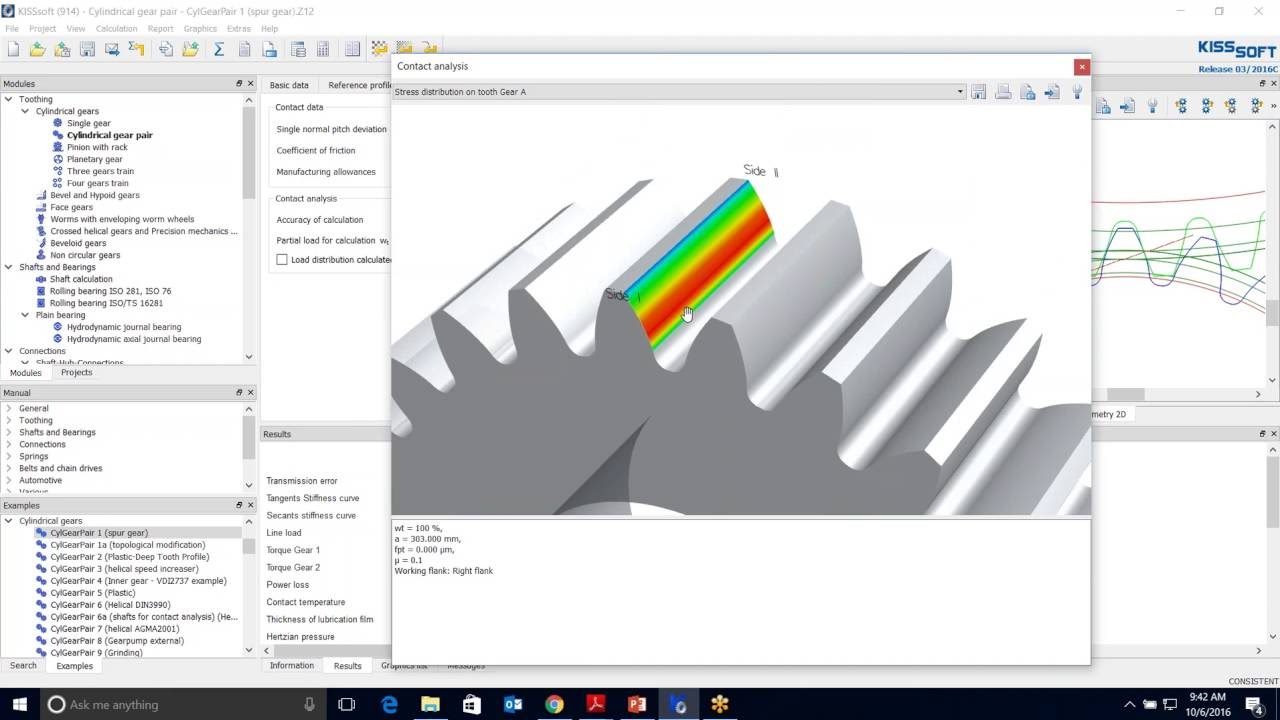Viewport: 1280px width, 720px height.
Task: Select Bevel and Hypoid gears module
Action: (x=95, y=195)
